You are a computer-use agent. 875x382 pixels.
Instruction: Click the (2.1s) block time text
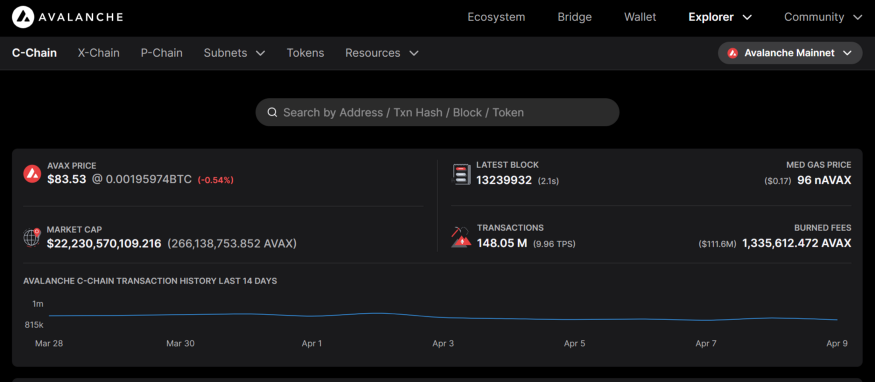pos(549,181)
